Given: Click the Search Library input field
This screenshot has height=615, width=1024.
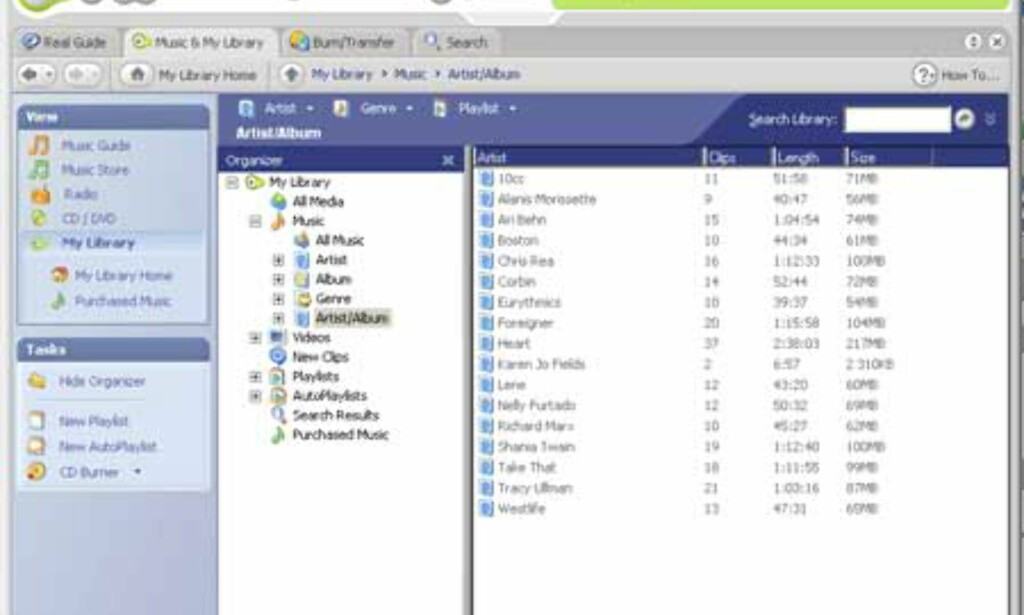Looking at the screenshot, I should 897,119.
